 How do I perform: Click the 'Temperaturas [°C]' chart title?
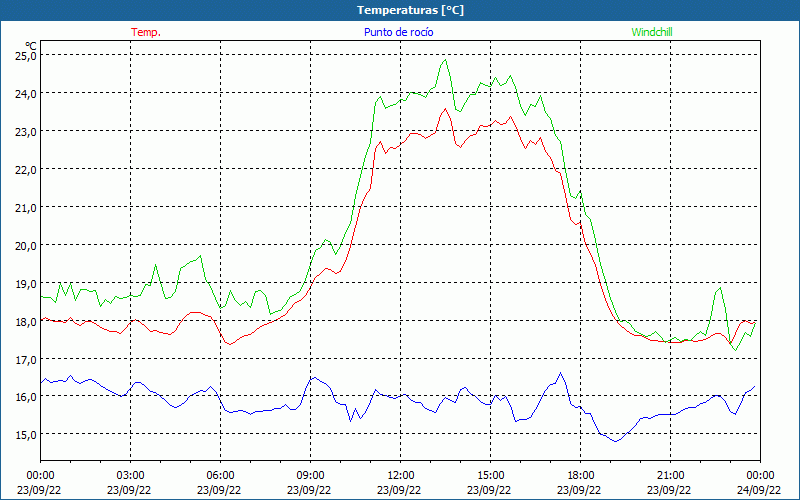(x=410, y=10)
